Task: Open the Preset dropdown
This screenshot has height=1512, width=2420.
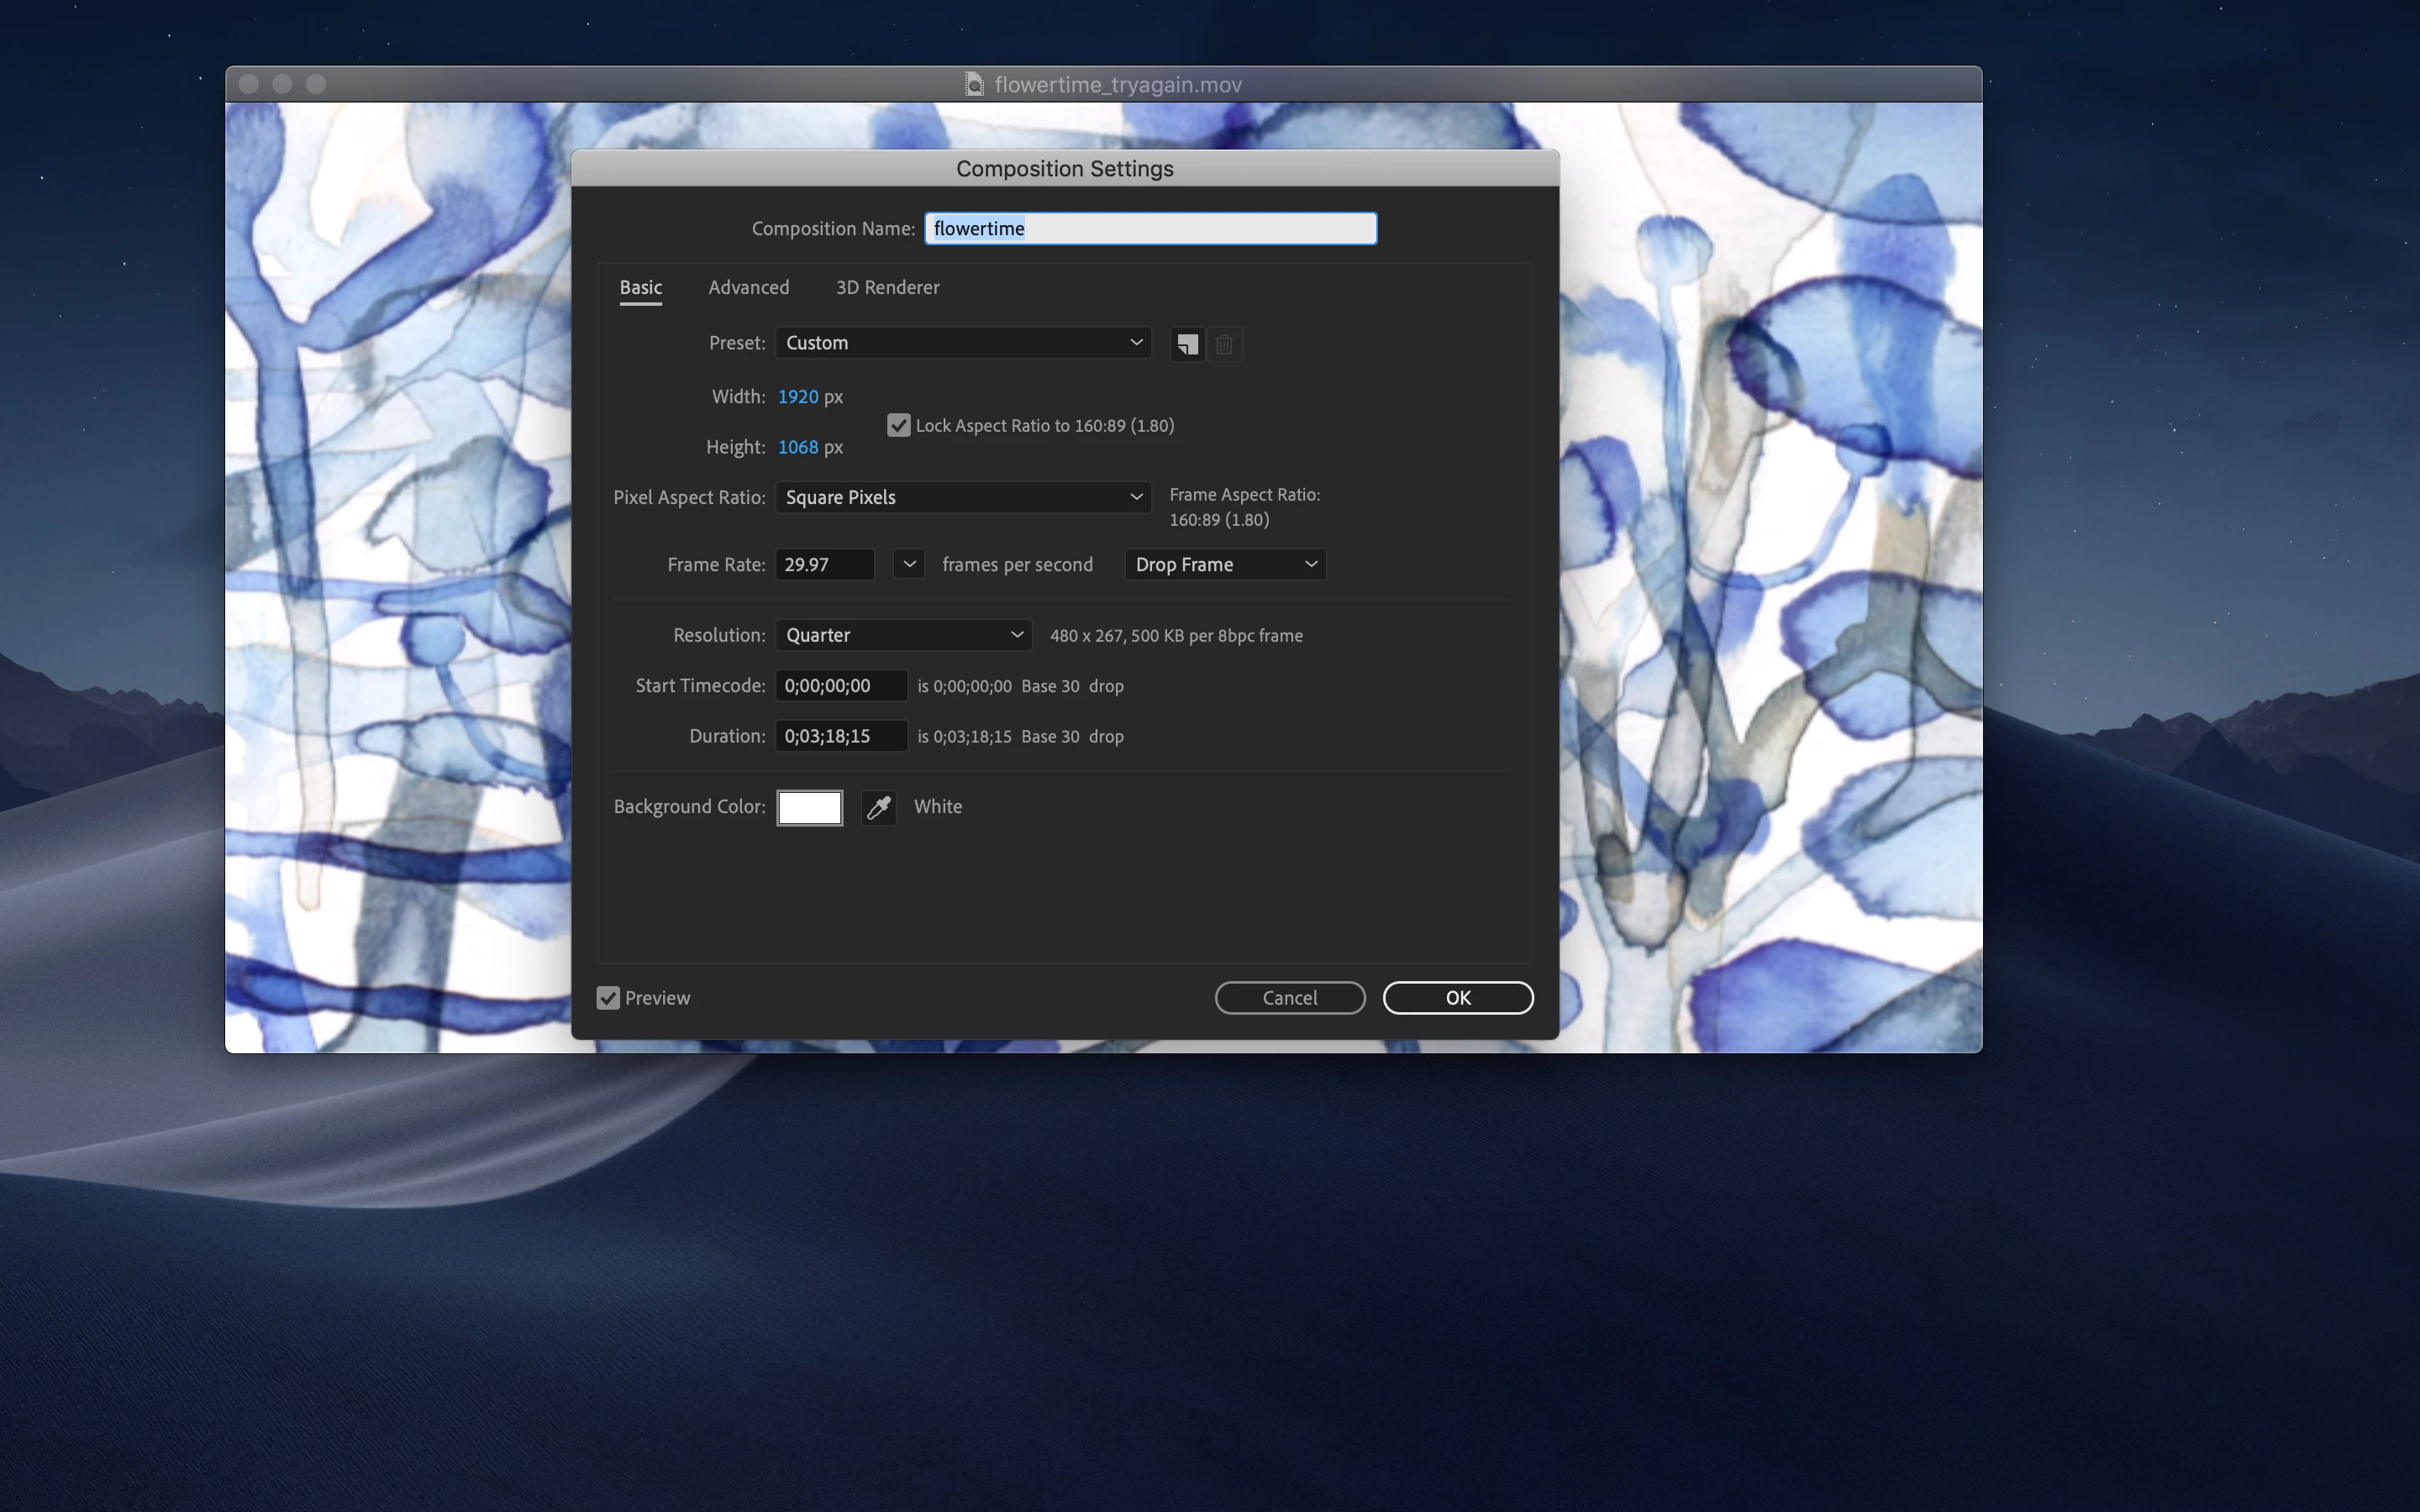Action: [962, 343]
